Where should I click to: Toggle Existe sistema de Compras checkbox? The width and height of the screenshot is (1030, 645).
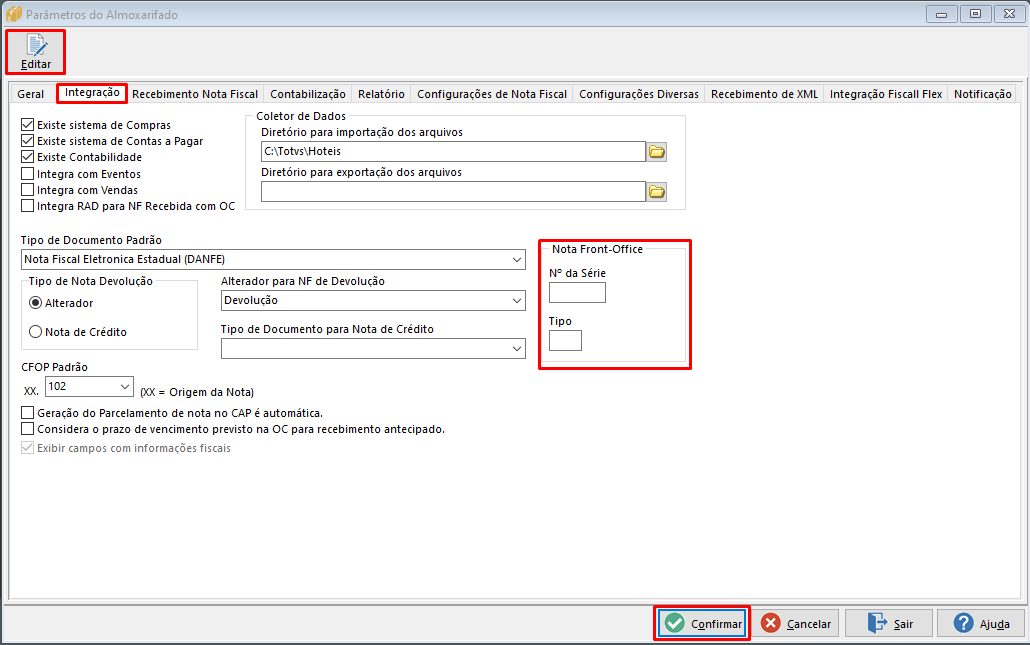[28, 125]
